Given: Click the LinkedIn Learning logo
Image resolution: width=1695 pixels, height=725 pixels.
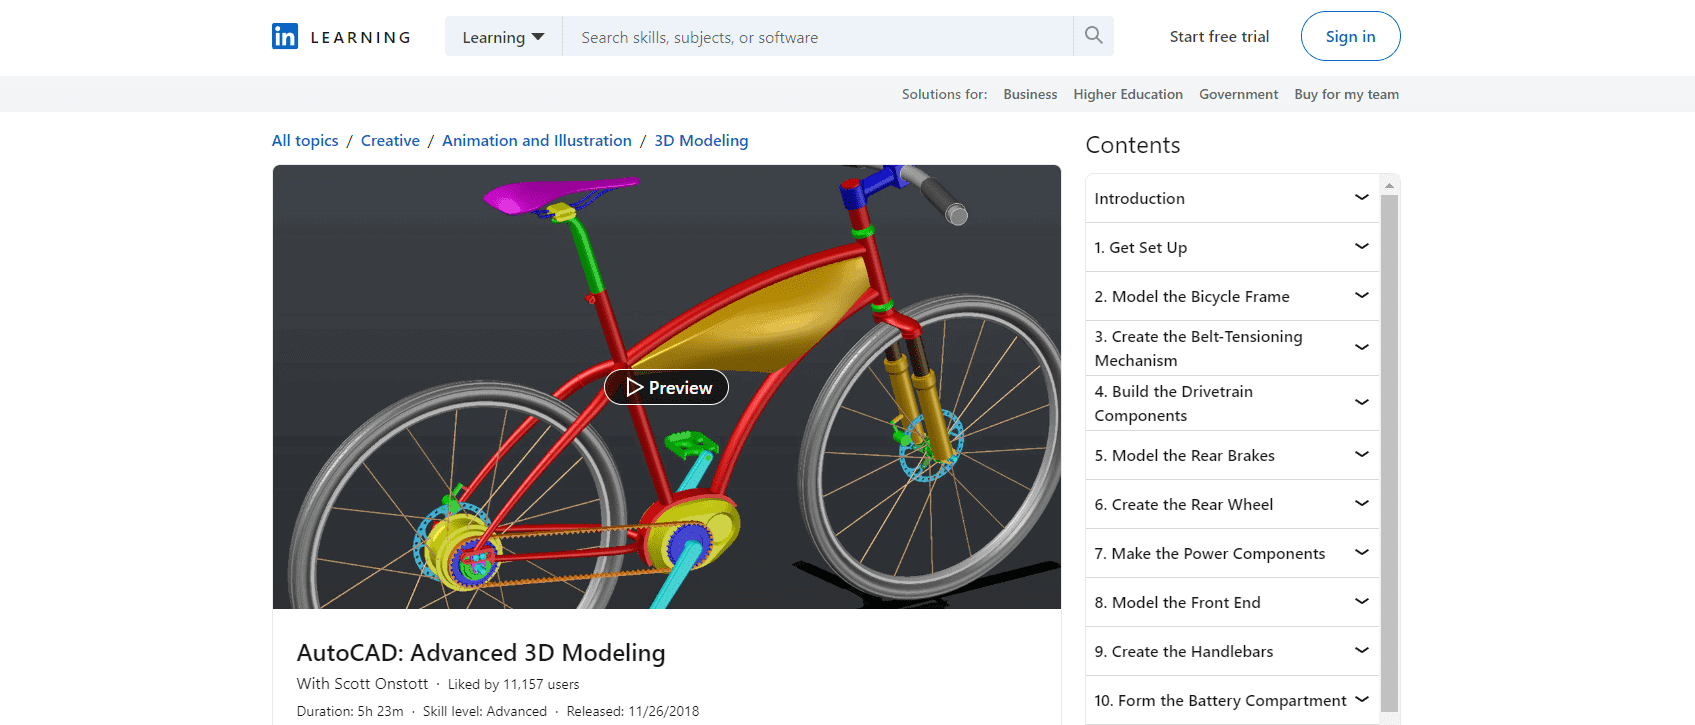Looking at the screenshot, I should click(341, 37).
